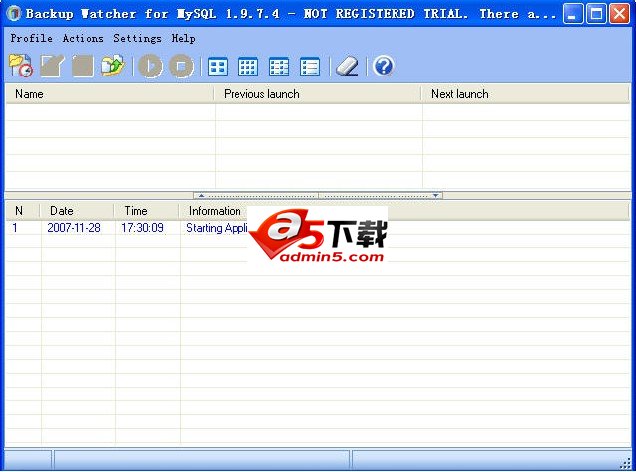Click the disabled start play button
Viewport: 636px width, 472px height.
pos(150,66)
